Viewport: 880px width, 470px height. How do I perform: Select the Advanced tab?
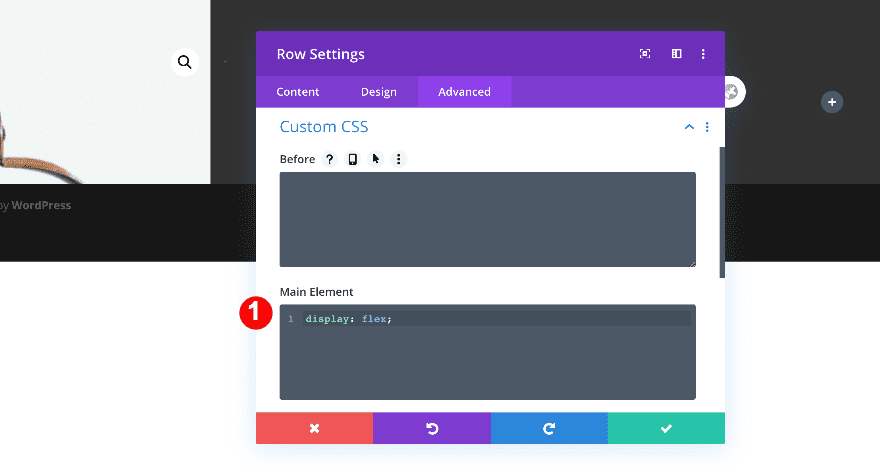pyautogui.click(x=464, y=92)
